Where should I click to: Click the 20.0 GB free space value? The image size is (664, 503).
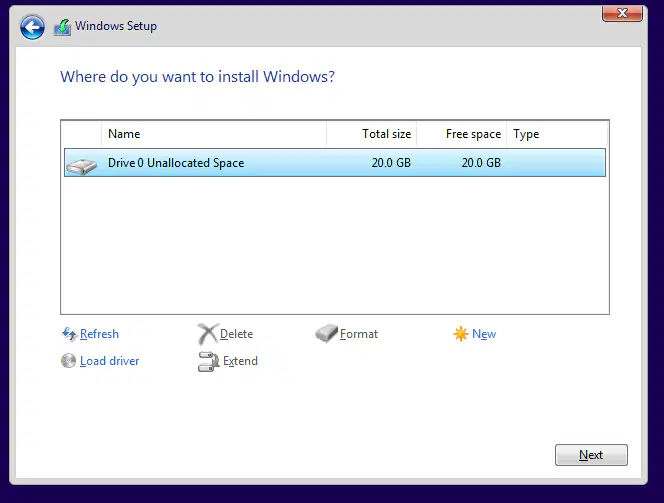tap(481, 163)
